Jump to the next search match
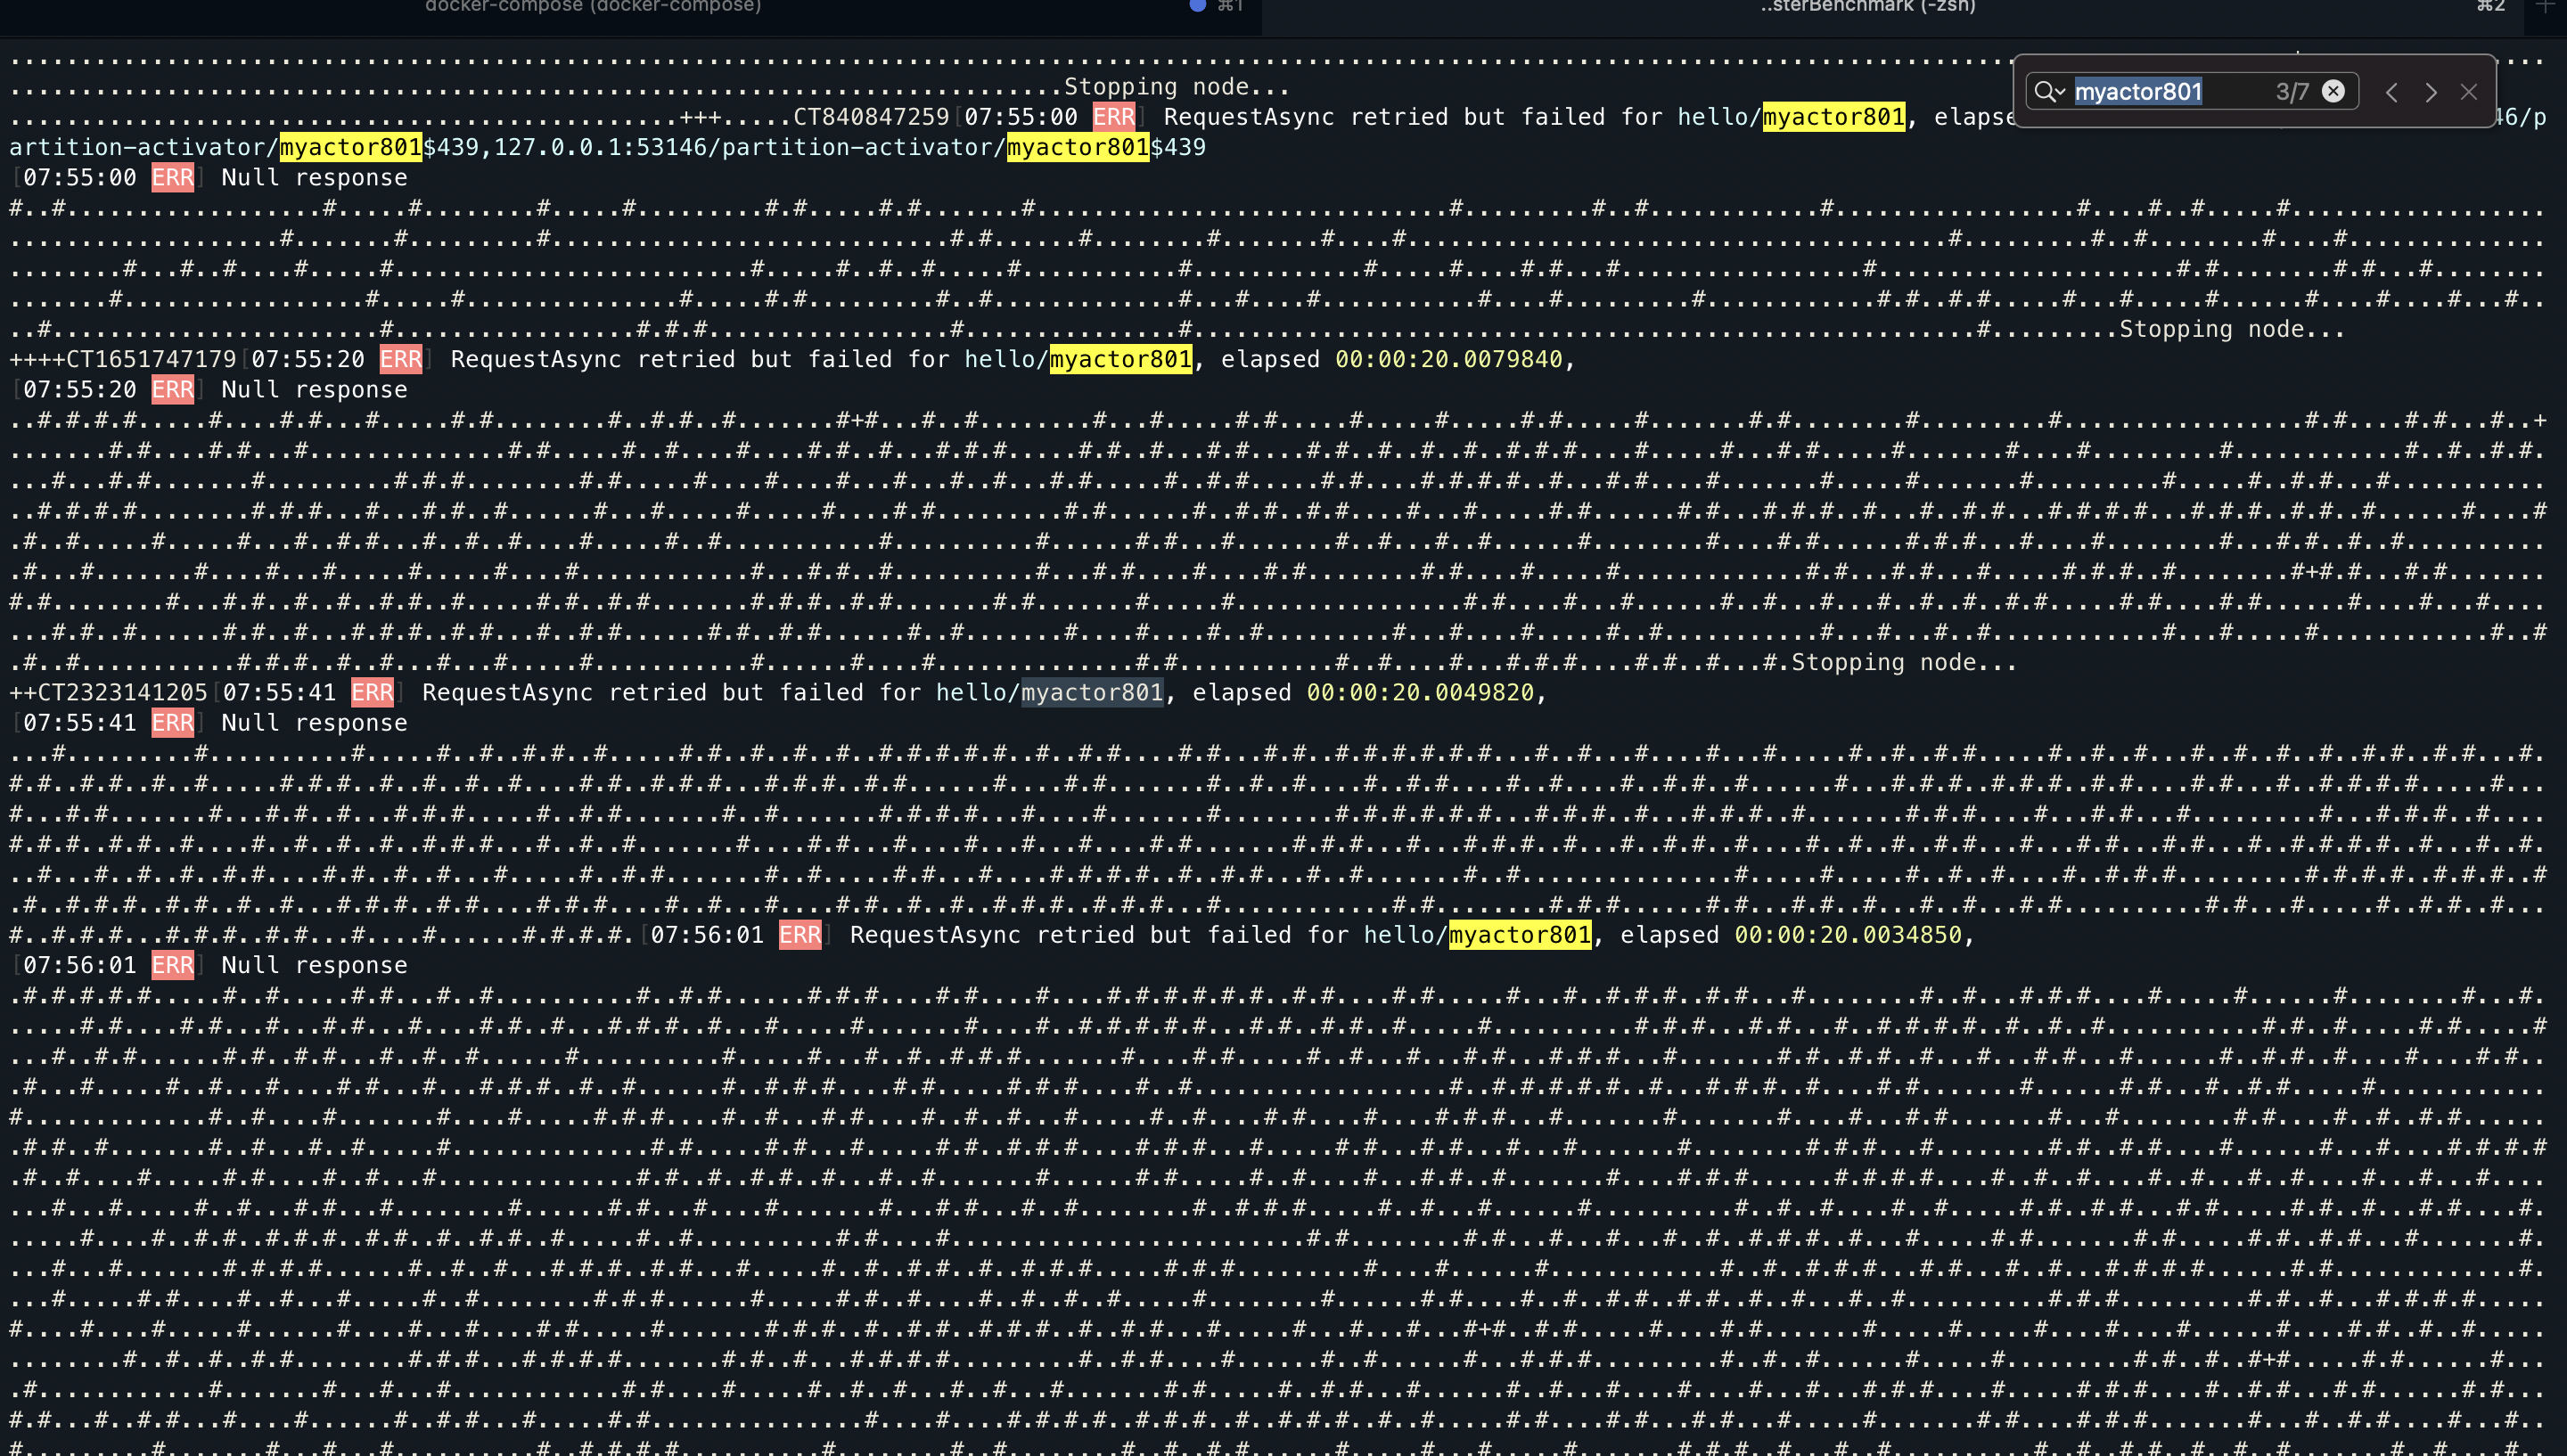The width and height of the screenshot is (2567, 1456). pos(2431,93)
